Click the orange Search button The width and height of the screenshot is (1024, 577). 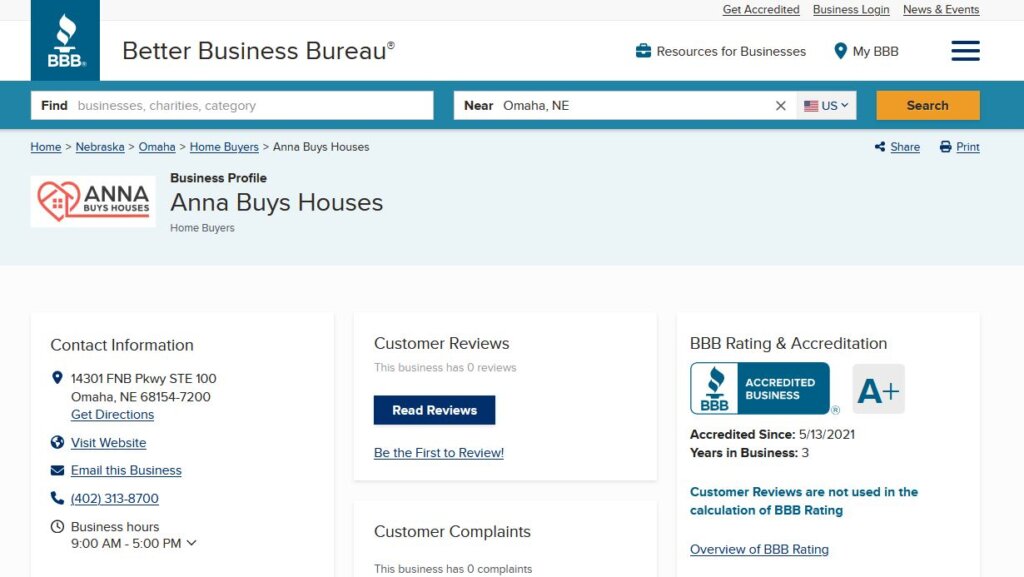(x=928, y=106)
